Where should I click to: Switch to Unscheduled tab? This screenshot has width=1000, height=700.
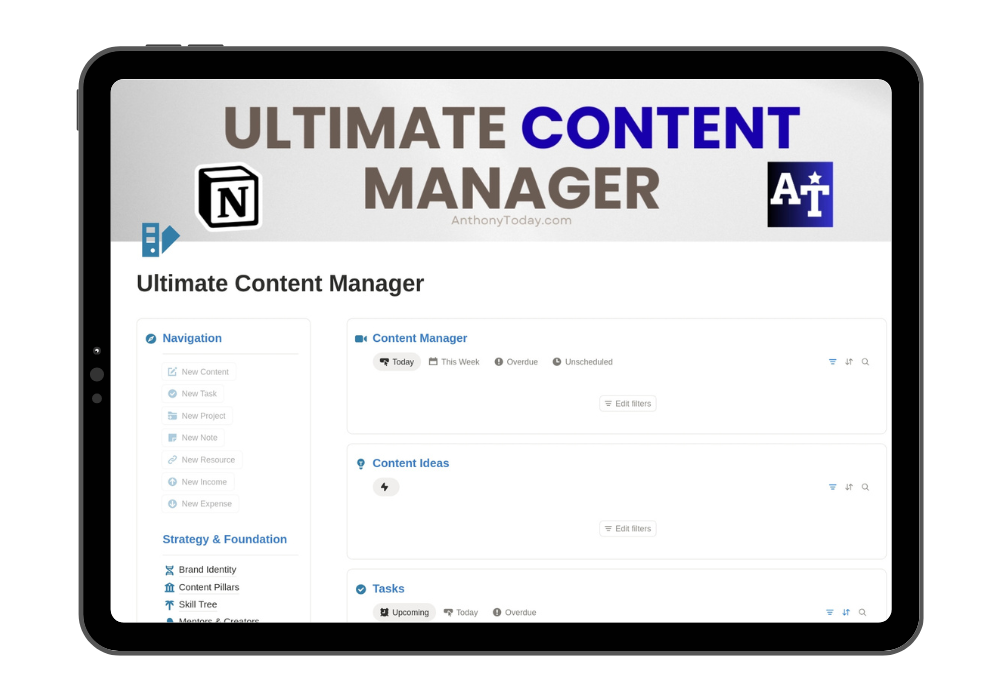coord(582,361)
